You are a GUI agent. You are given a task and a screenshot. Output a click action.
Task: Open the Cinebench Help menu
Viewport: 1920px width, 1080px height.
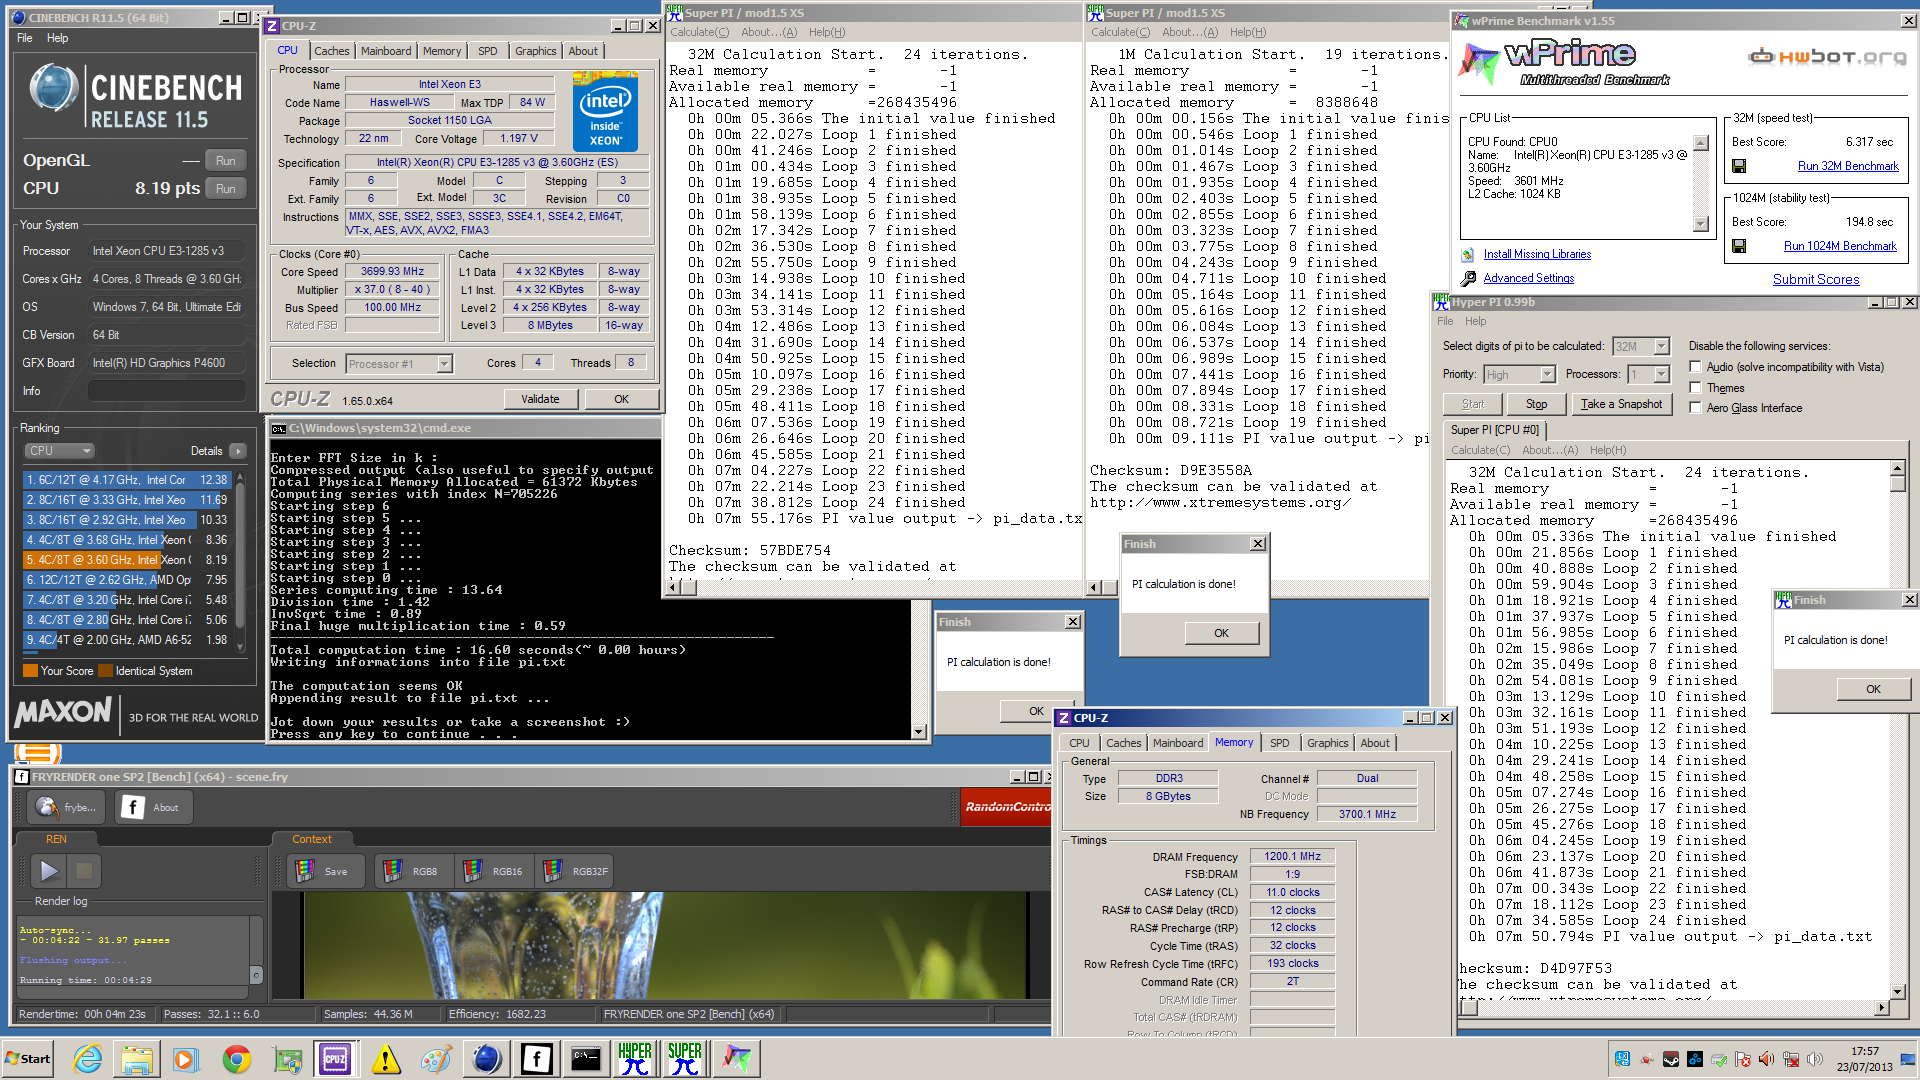58,38
